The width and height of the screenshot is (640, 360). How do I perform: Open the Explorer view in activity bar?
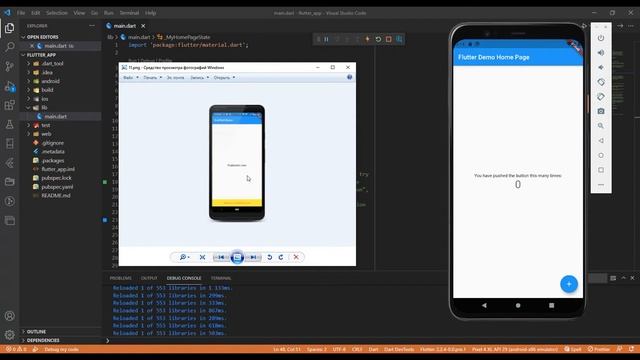coord(9,28)
